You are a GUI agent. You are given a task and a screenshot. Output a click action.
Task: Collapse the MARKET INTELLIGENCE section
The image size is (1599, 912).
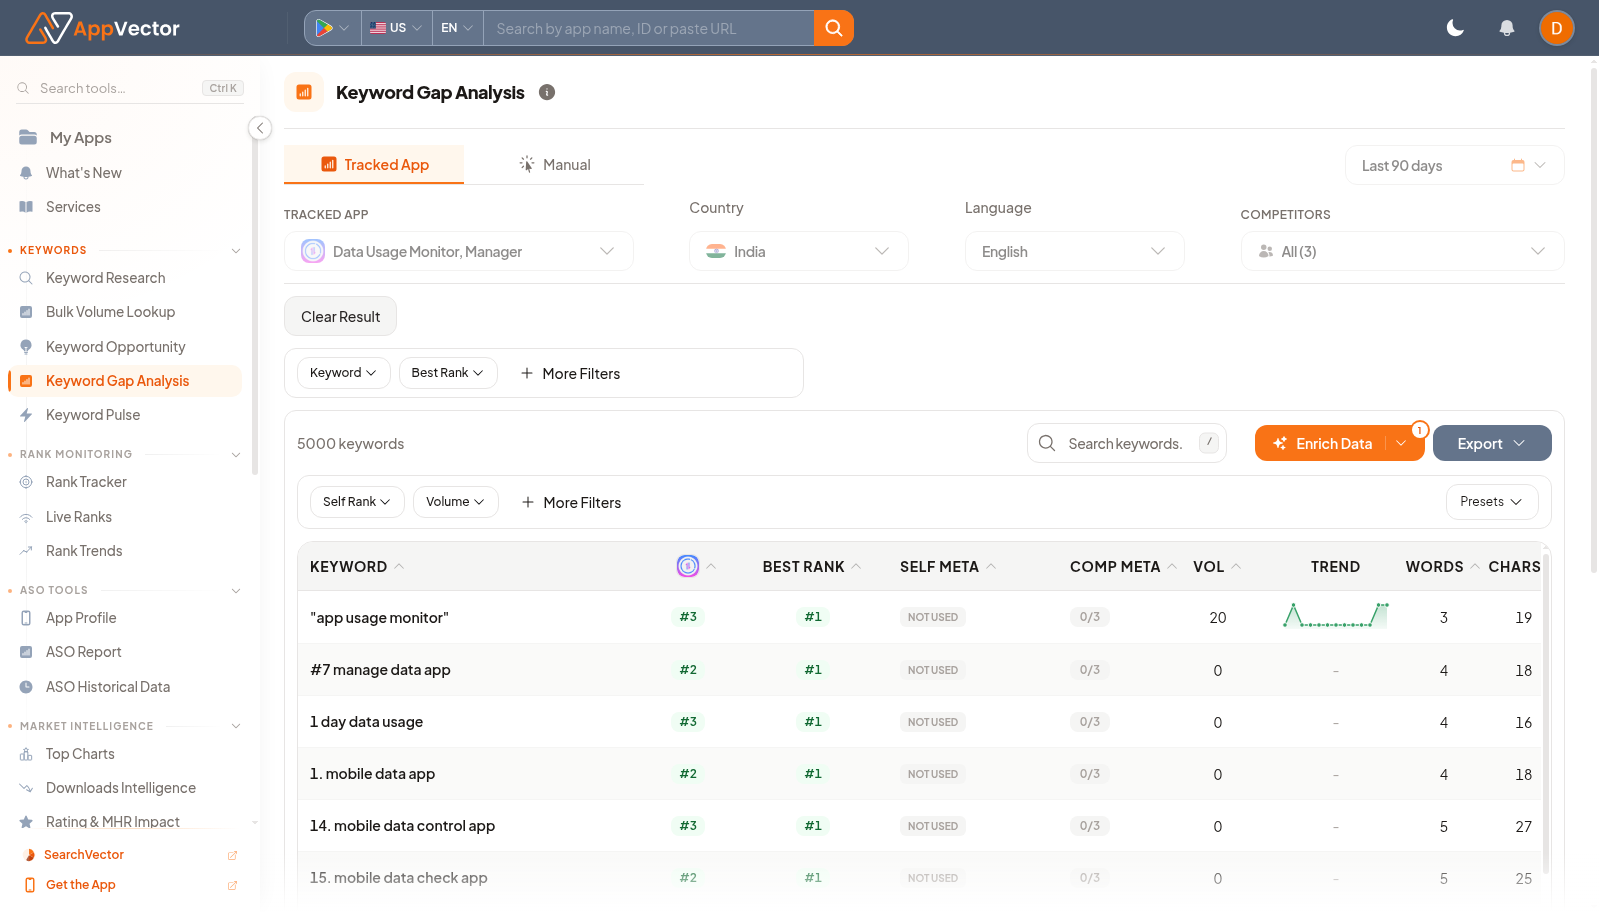point(236,726)
